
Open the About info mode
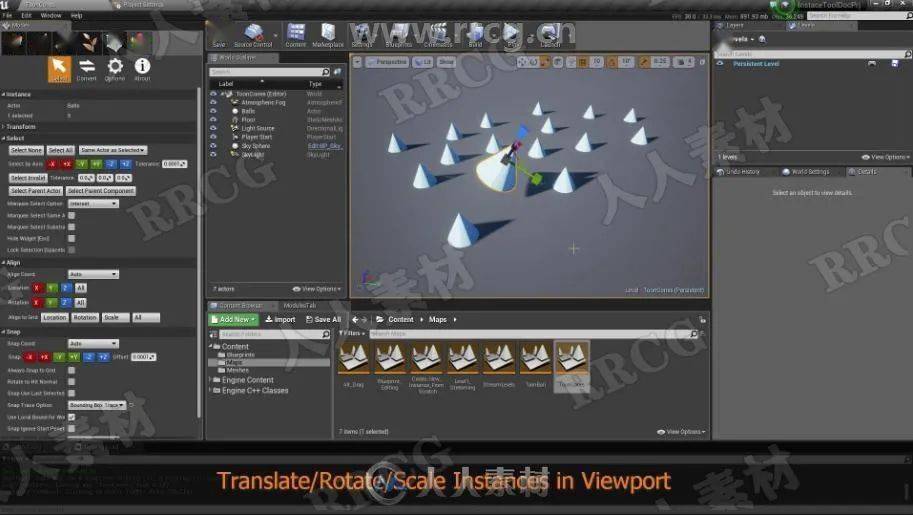142,69
